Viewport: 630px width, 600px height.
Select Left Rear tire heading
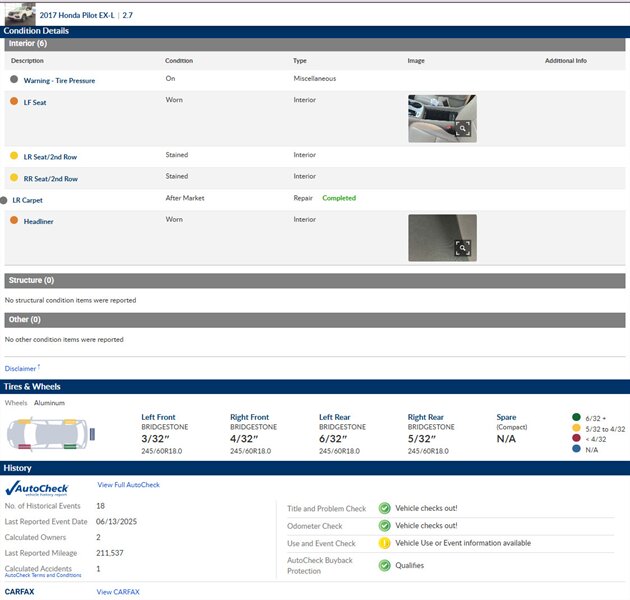tap(335, 417)
